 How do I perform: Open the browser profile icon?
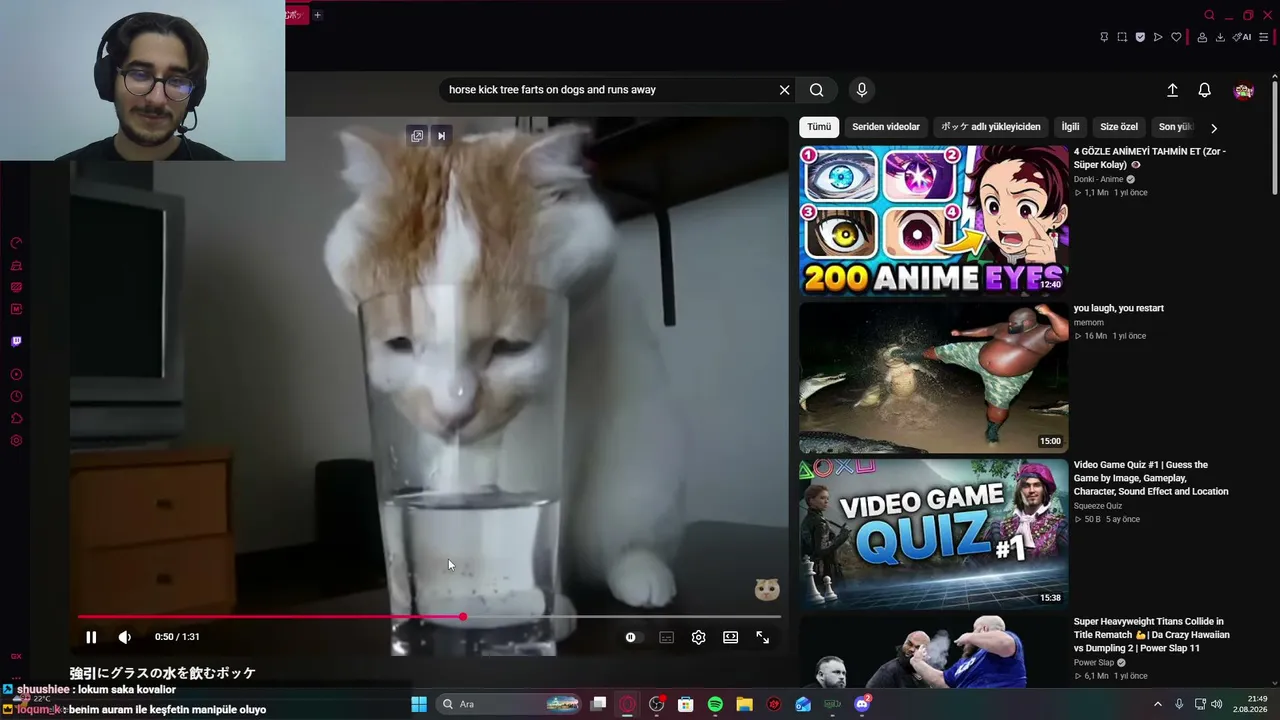click(1203, 37)
